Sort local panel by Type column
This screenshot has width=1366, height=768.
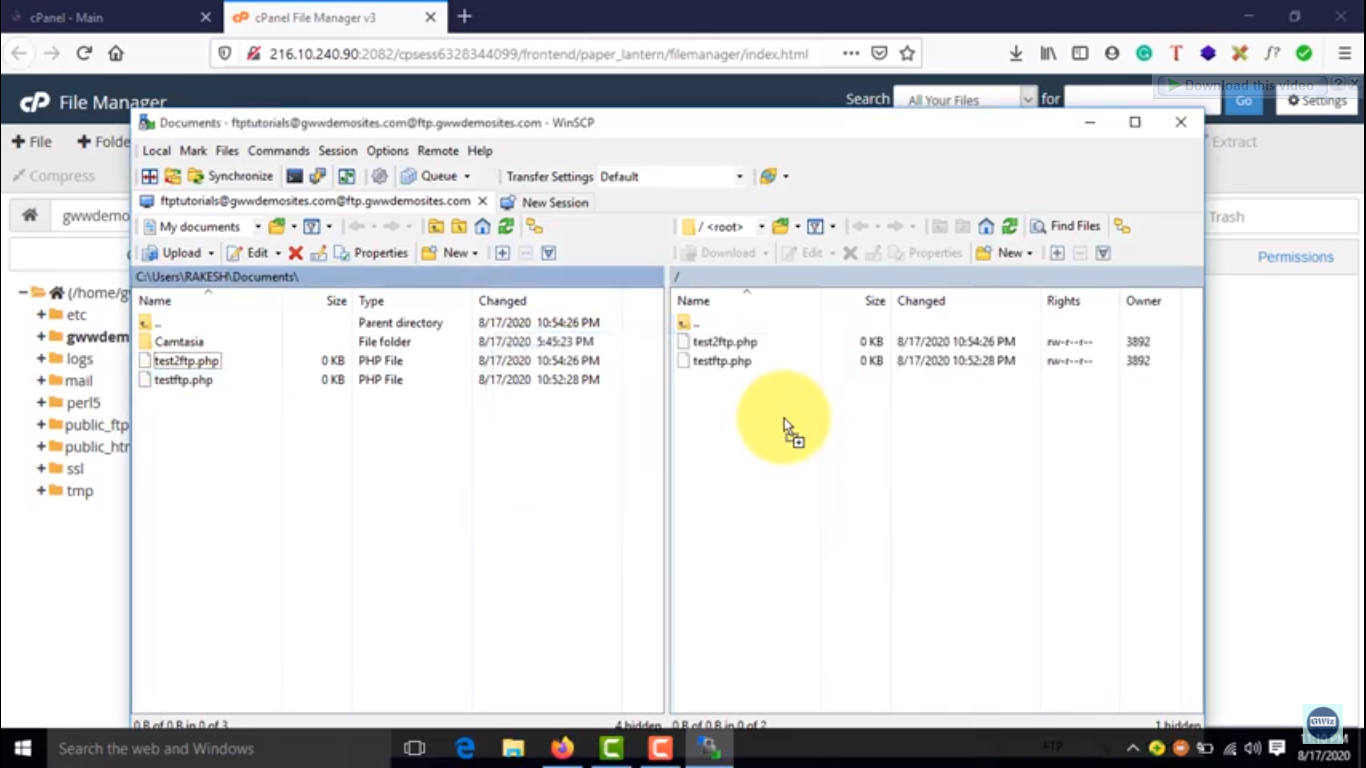tap(412, 301)
